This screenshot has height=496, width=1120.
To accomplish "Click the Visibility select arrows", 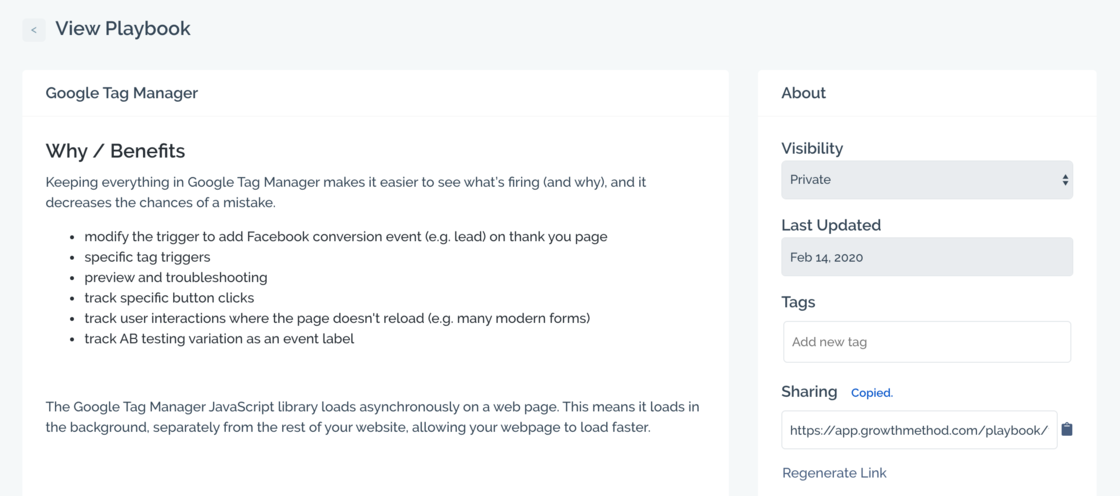I will pos(1065,180).
